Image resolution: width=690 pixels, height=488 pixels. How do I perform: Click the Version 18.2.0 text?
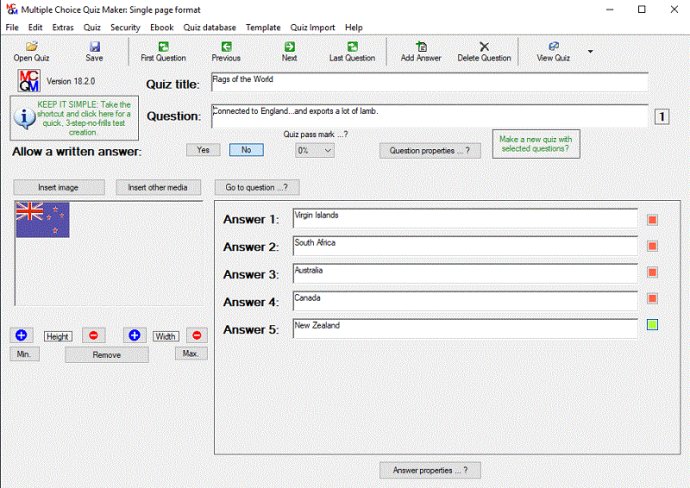[71, 81]
